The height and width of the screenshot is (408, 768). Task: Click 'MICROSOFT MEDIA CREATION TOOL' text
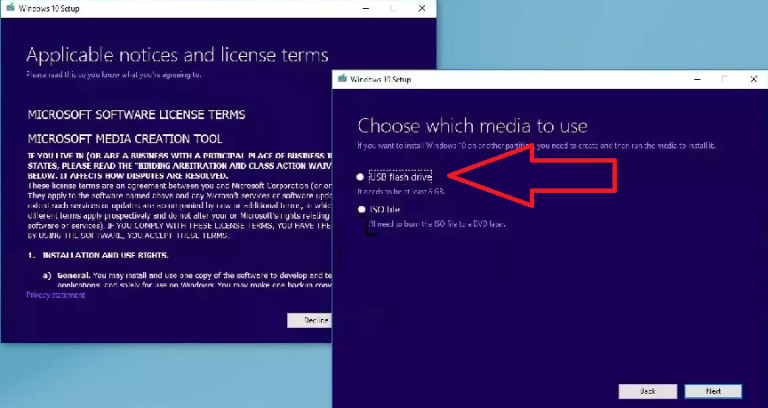(125, 139)
